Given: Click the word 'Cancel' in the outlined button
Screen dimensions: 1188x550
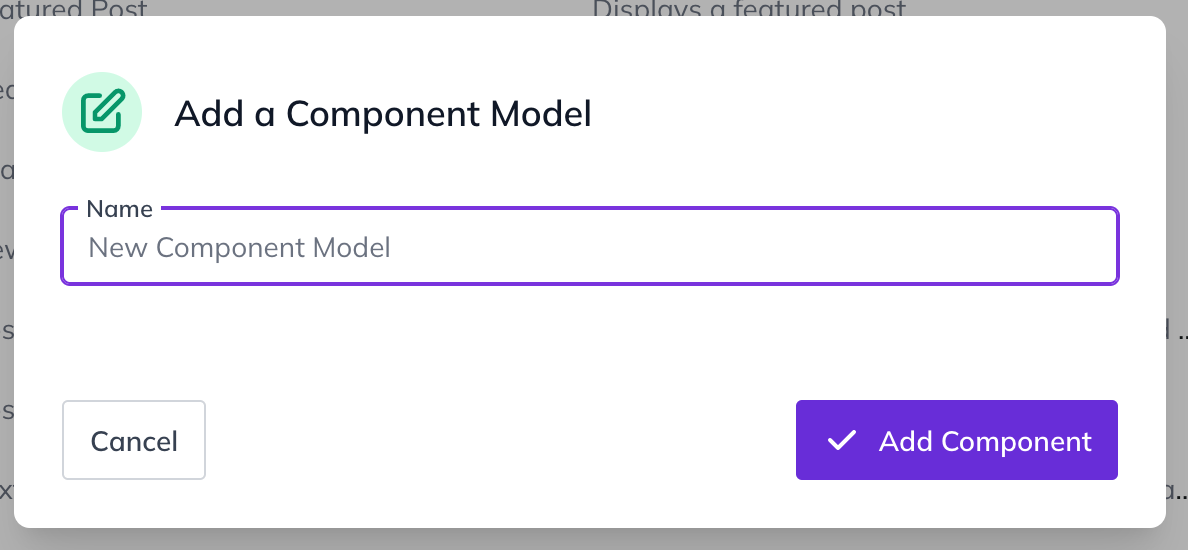Looking at the screenshot, I should click(133, 441).
